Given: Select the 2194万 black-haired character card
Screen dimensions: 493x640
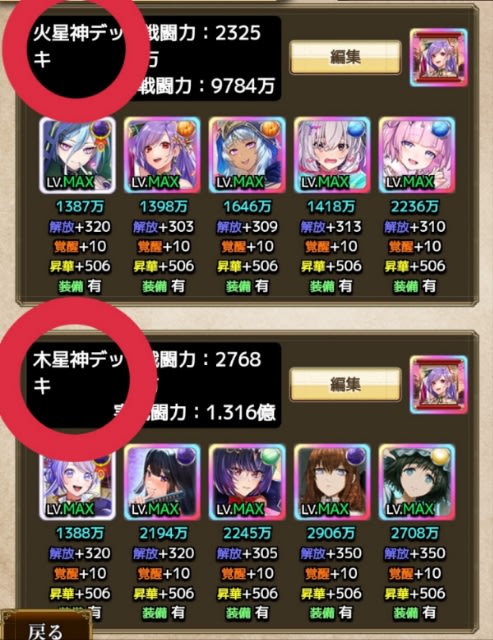Looking at the screenshot, I should coord(162,482).
